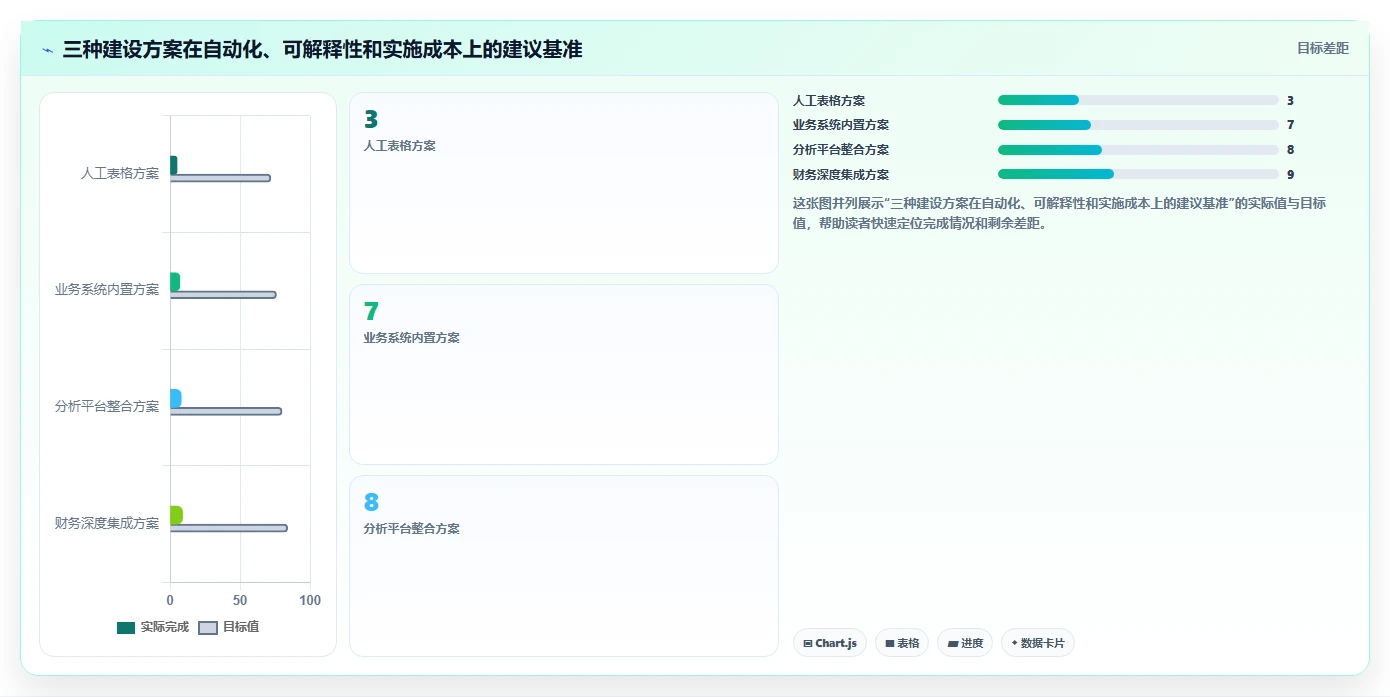Screen dimensions: 1390x697
Task: Select the 进度 tag chip
Action: click(x=965, y=643)
